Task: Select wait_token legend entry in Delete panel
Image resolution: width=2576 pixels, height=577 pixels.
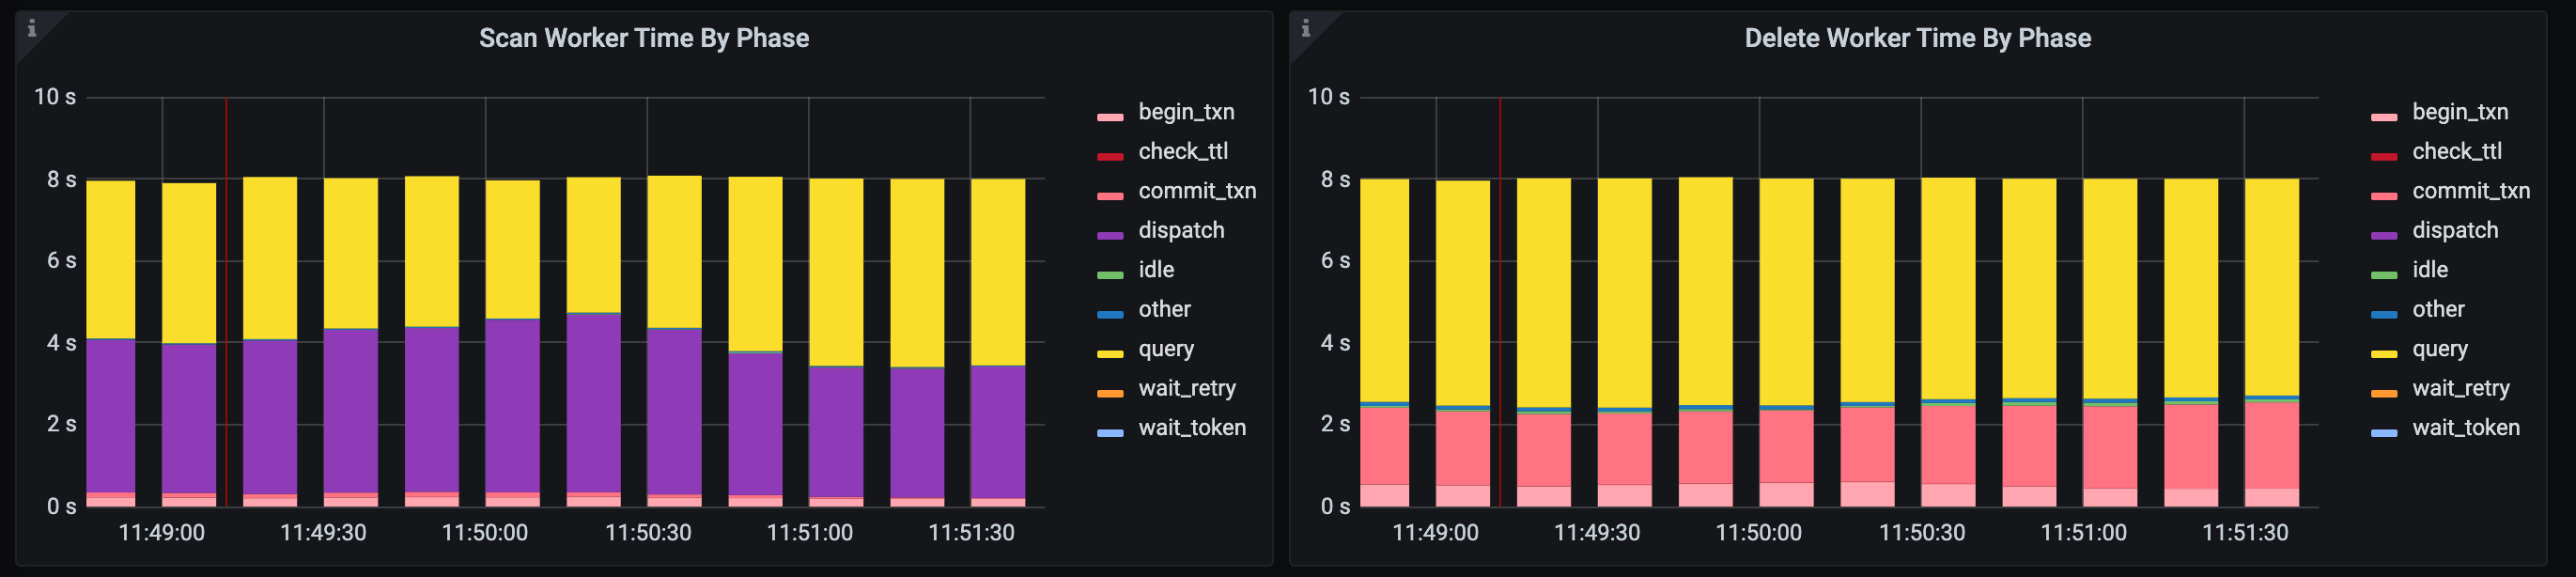Action: click(2465, 428)
